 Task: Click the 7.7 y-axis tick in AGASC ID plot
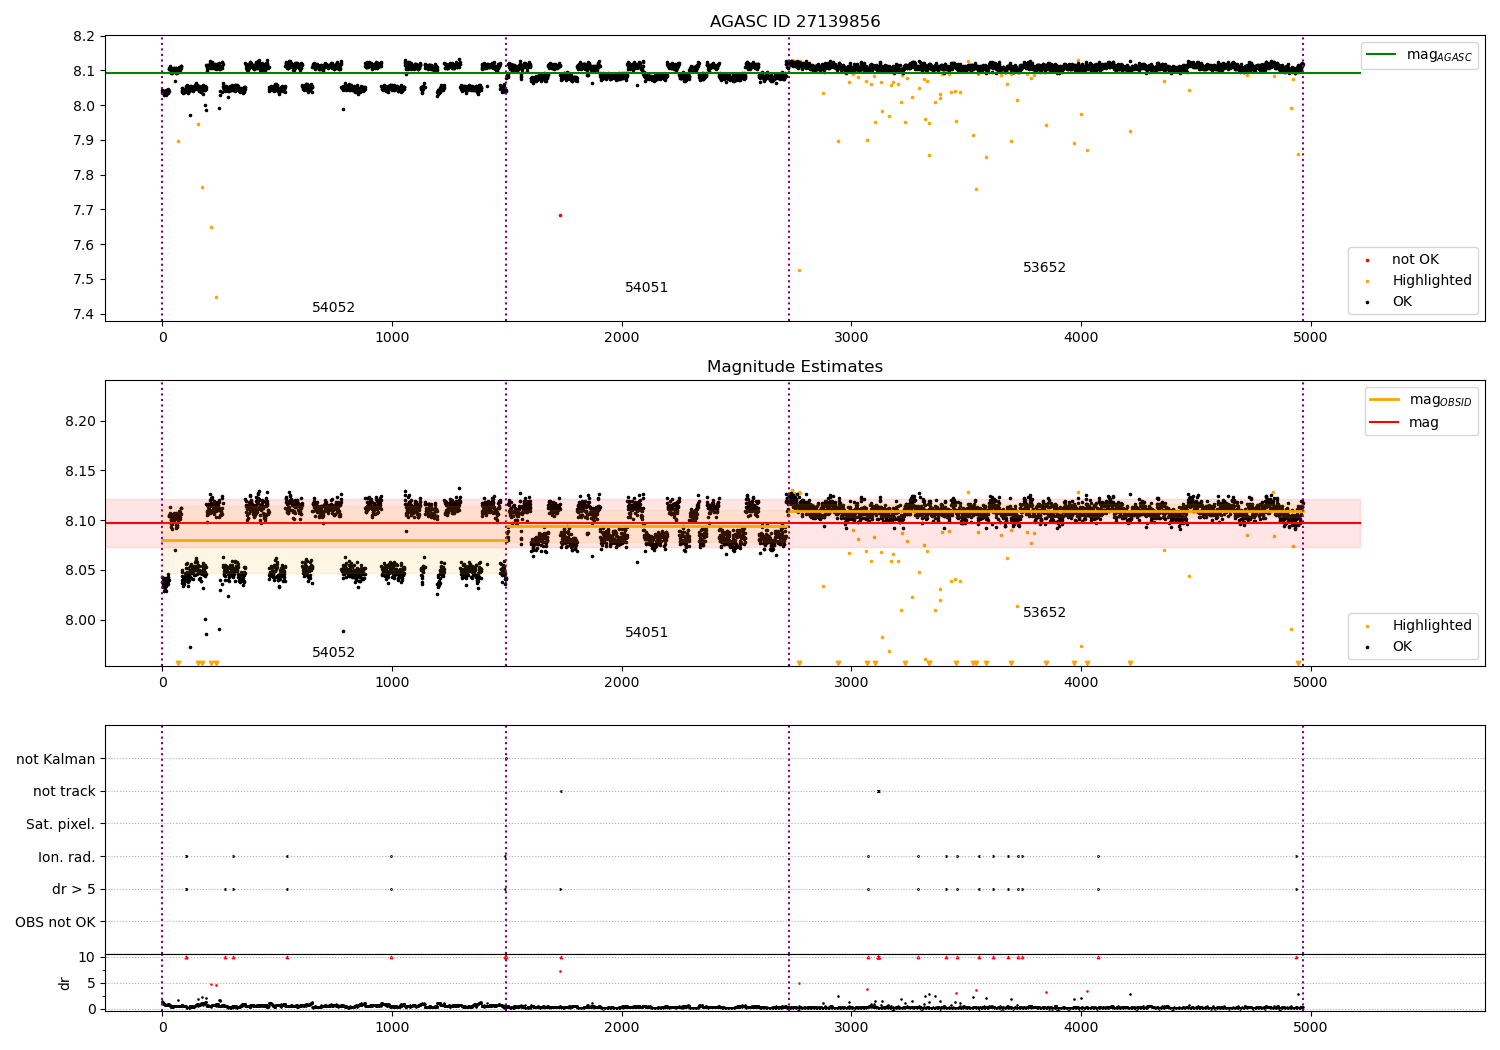click(x=85, y=211)
